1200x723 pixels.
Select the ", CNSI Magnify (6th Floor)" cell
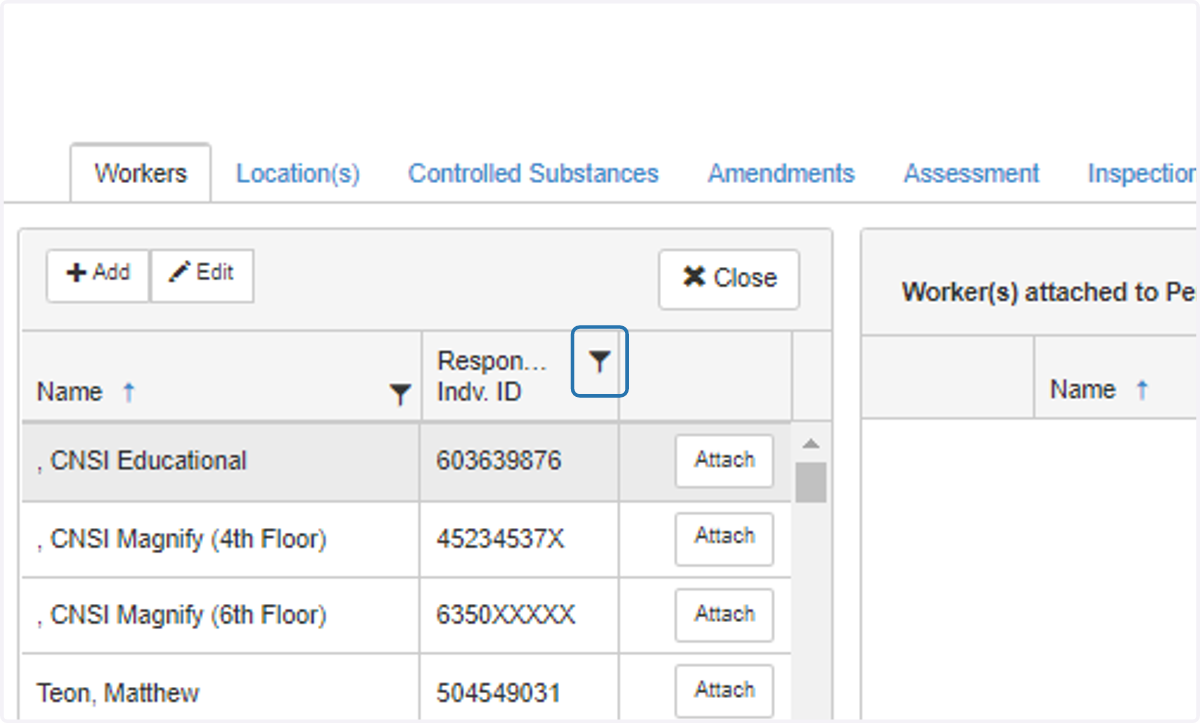coord(221,615)
